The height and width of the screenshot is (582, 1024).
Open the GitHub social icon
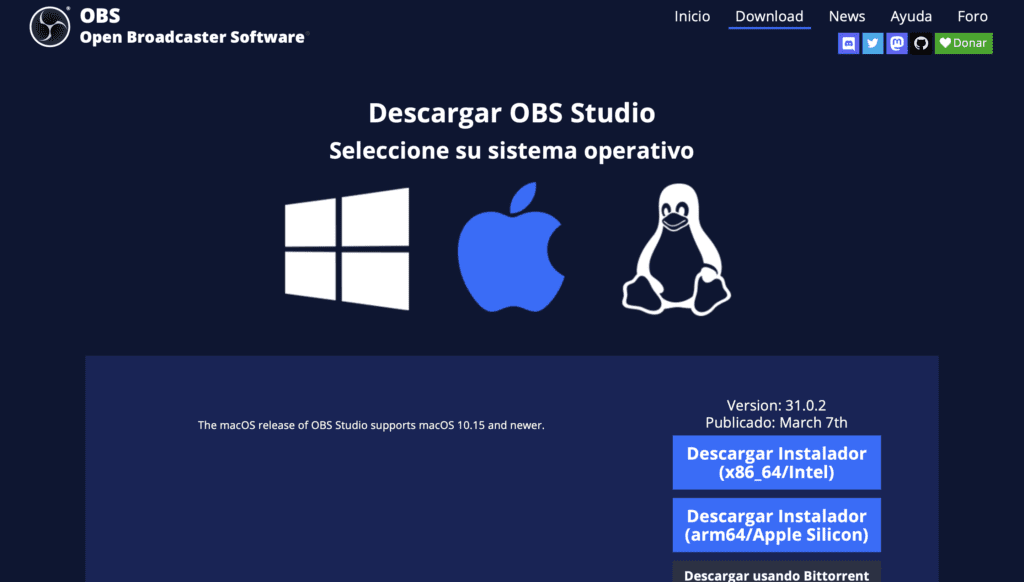click(921, 44)
